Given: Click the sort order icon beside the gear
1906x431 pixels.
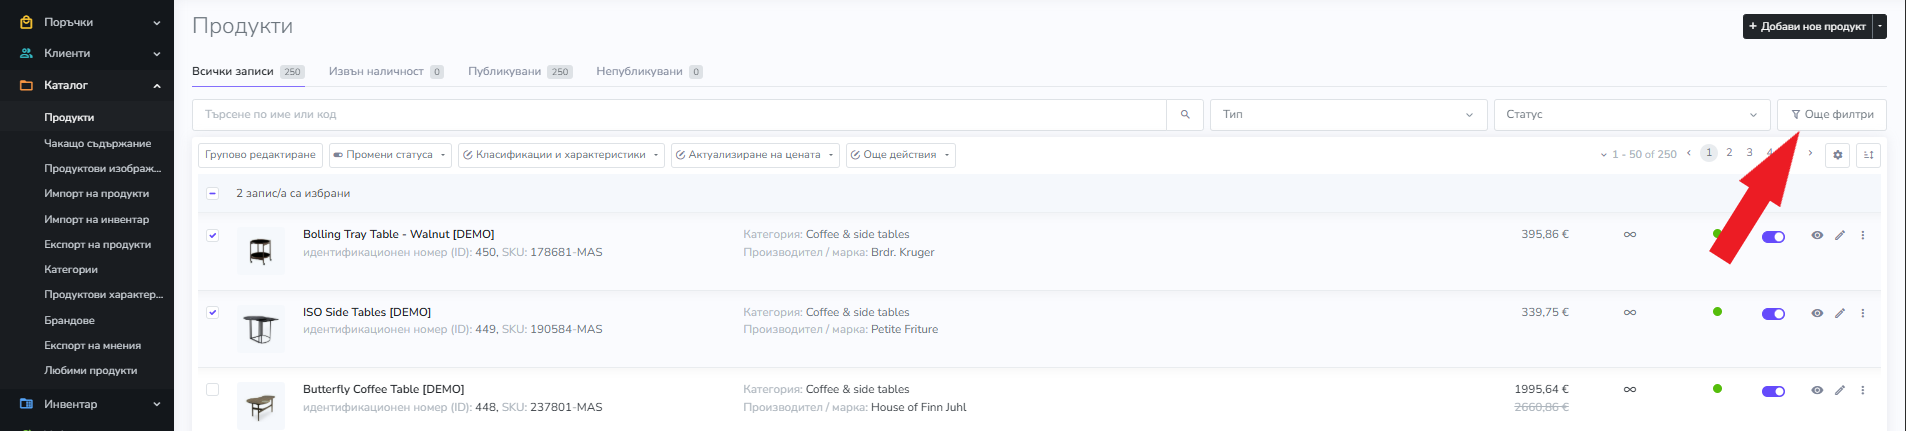Looking at the screenshot, I should [1868, 155].
